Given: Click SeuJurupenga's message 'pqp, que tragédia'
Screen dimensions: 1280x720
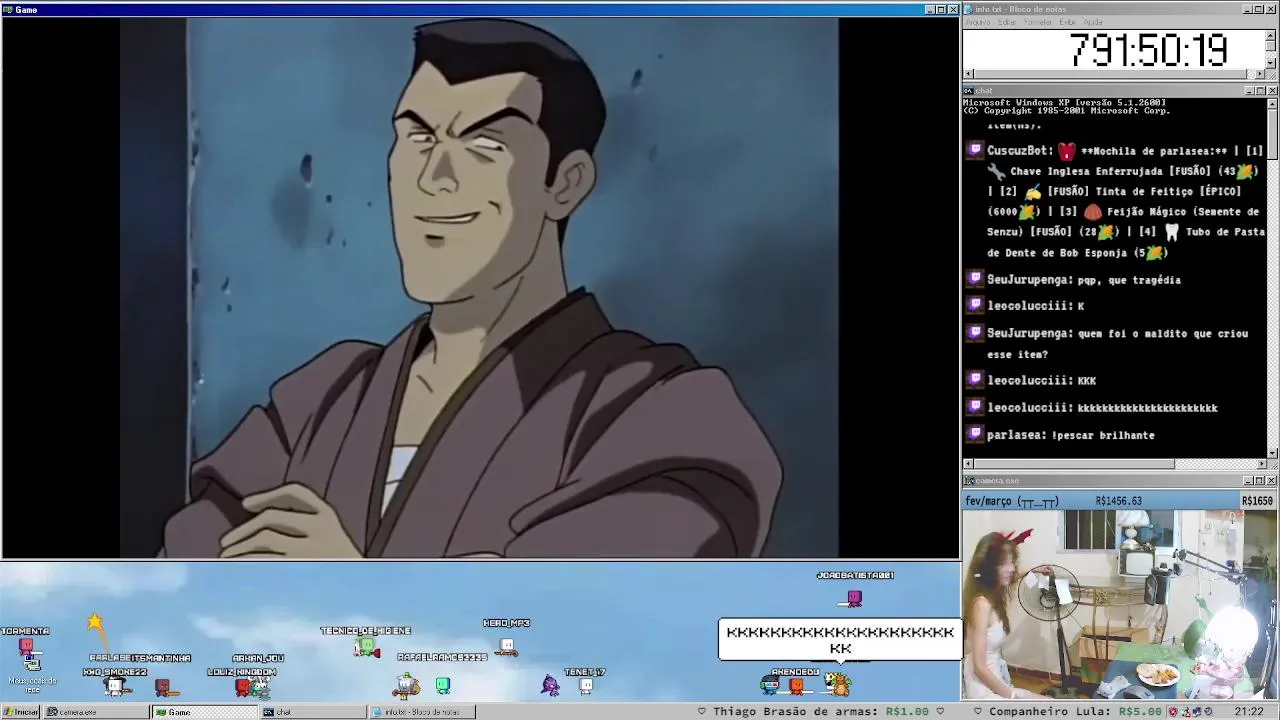Looking at the screenshot, I should 1129,280.
